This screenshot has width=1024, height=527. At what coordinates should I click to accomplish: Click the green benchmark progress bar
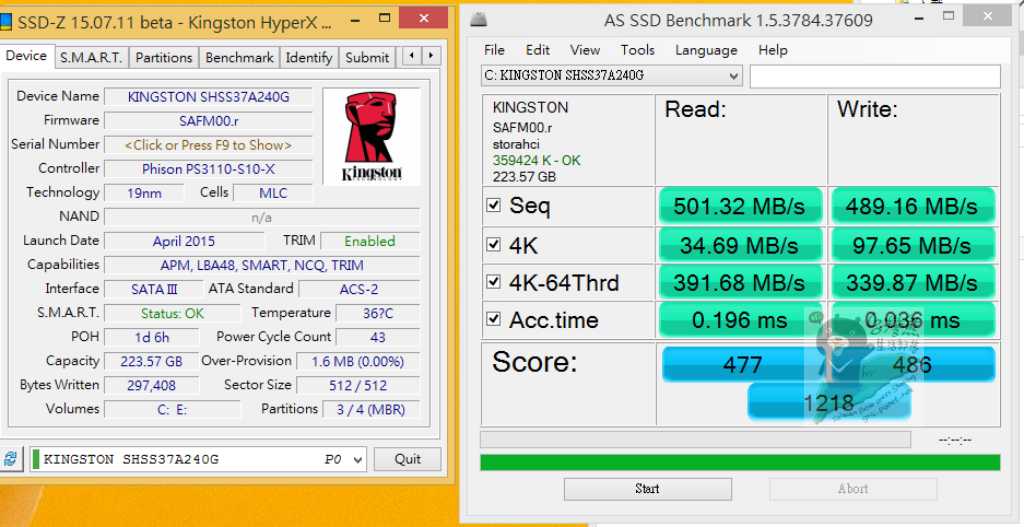tap(740, 462)
